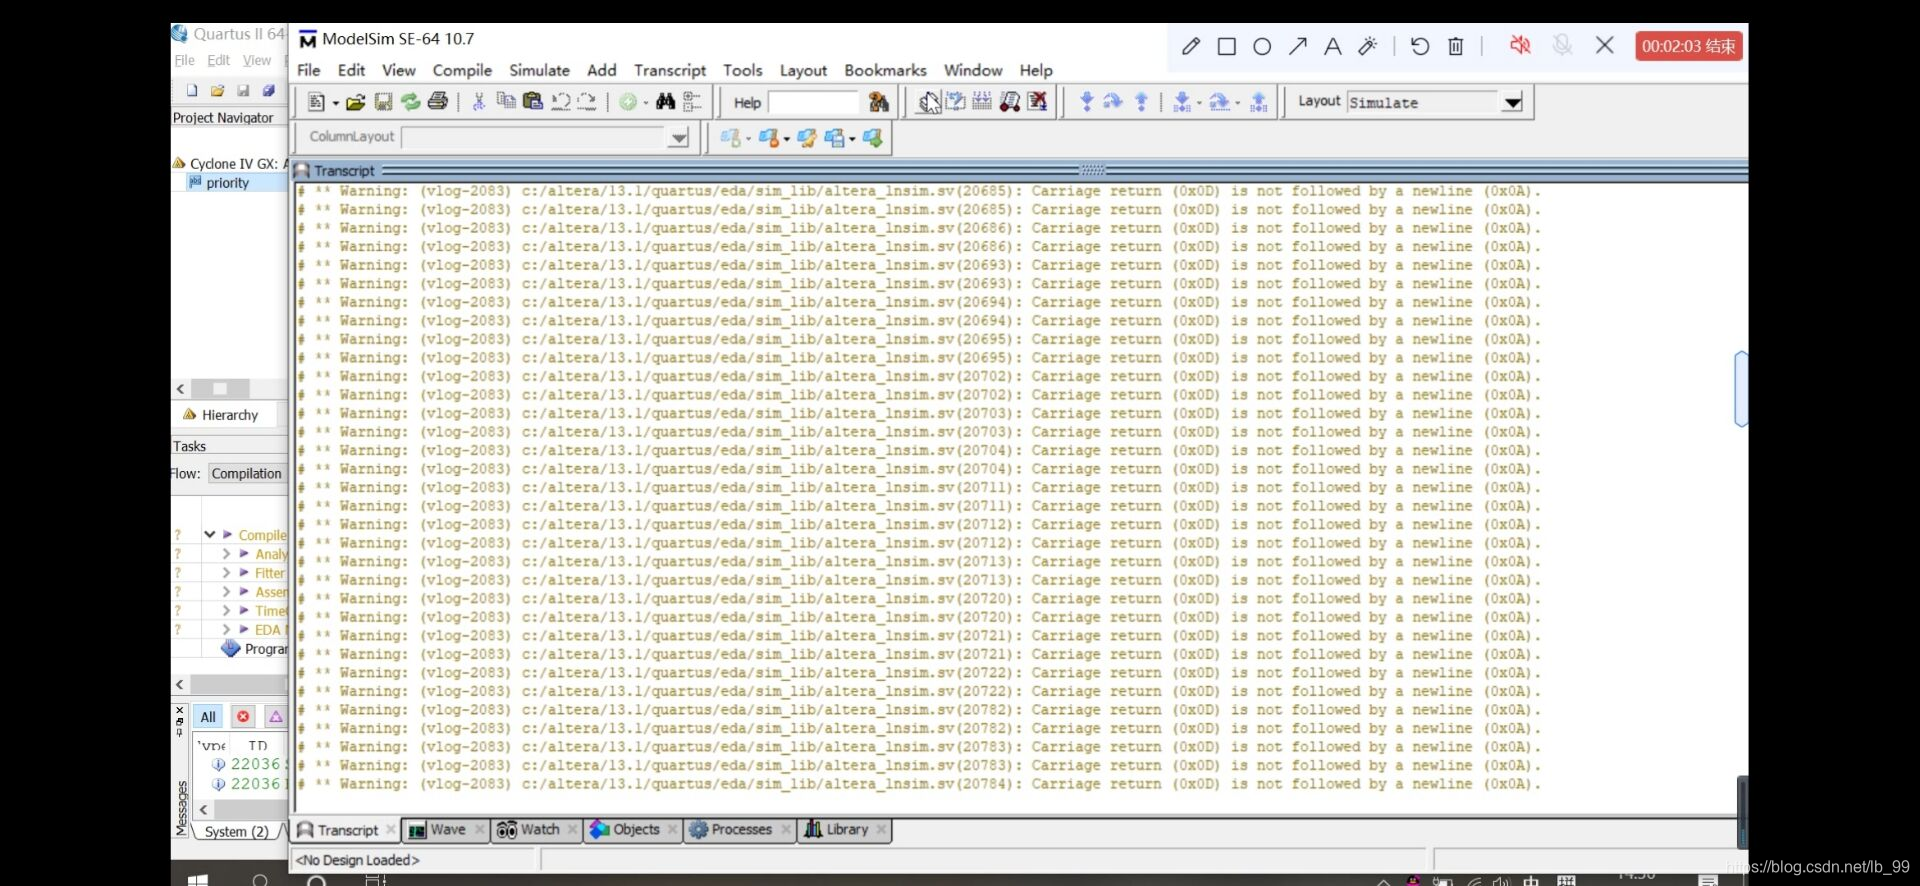Toggle the error message filter red icon
This screenshot has height=886, width=1920.
pyautogui.click(x=243, y=717)
